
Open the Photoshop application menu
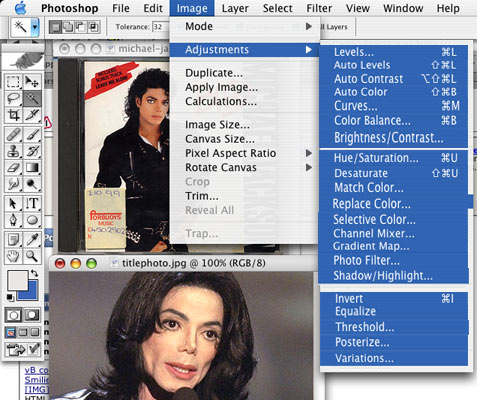click(x=70, y=8)
